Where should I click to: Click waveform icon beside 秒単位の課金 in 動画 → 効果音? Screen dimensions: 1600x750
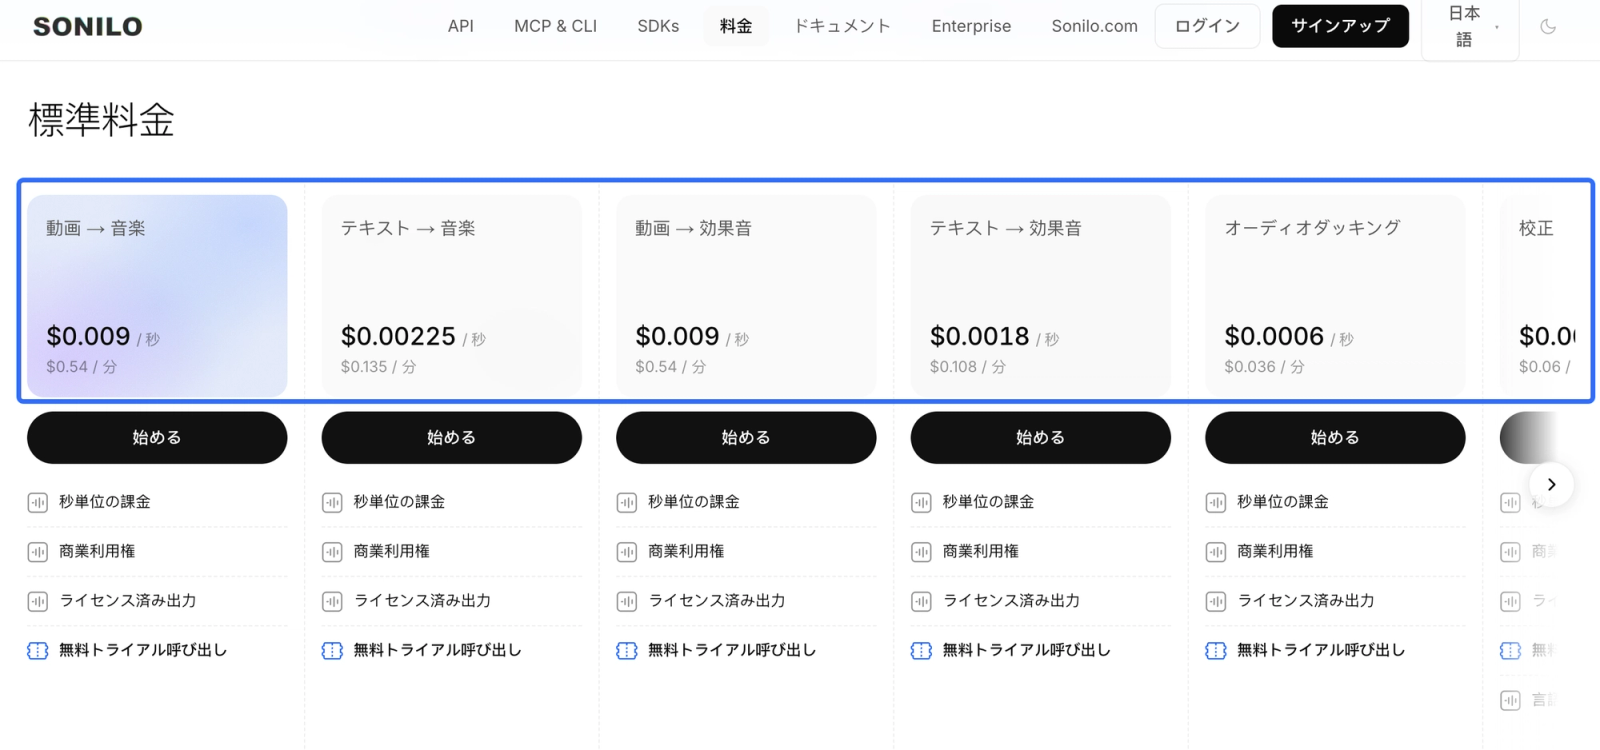coord(627,502)
